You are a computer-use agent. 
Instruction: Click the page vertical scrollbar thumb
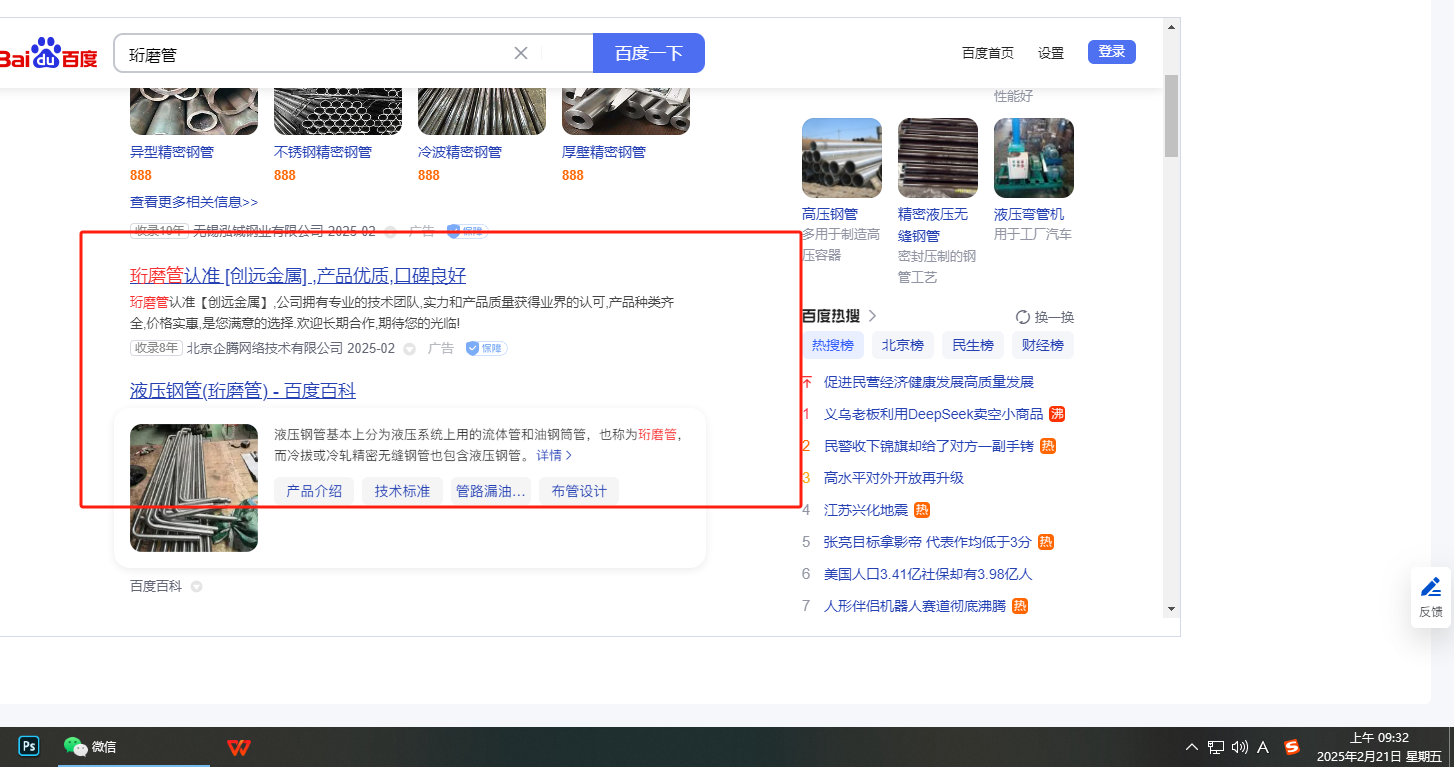[1171, 115]
